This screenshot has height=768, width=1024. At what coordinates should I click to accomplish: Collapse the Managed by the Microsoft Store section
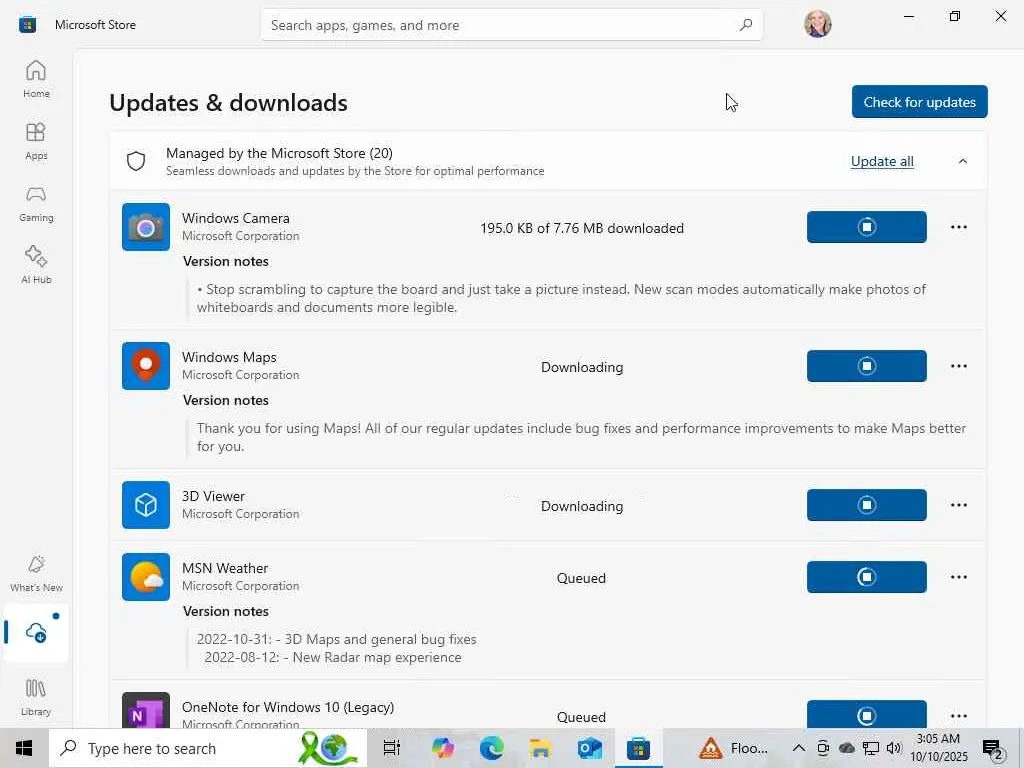coord(963,161)
